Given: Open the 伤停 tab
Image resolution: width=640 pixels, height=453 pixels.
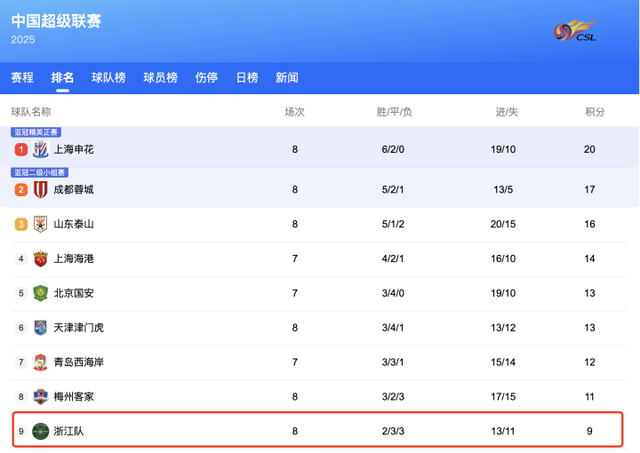Looking at the screenshot, I should pyautogui.click(x=207, y=78).
